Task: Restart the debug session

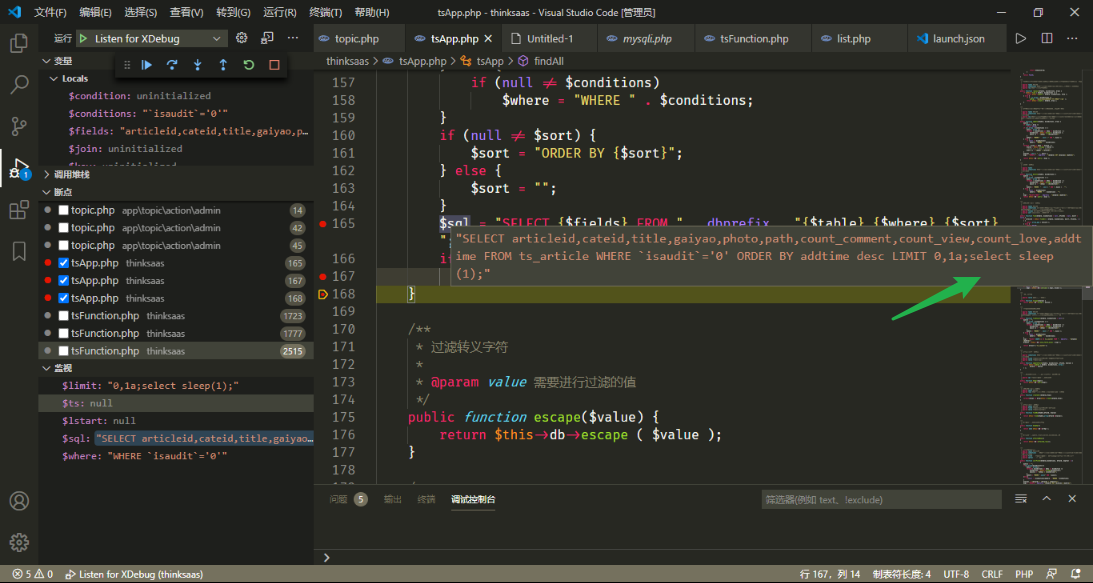Action: pos(249,65)
